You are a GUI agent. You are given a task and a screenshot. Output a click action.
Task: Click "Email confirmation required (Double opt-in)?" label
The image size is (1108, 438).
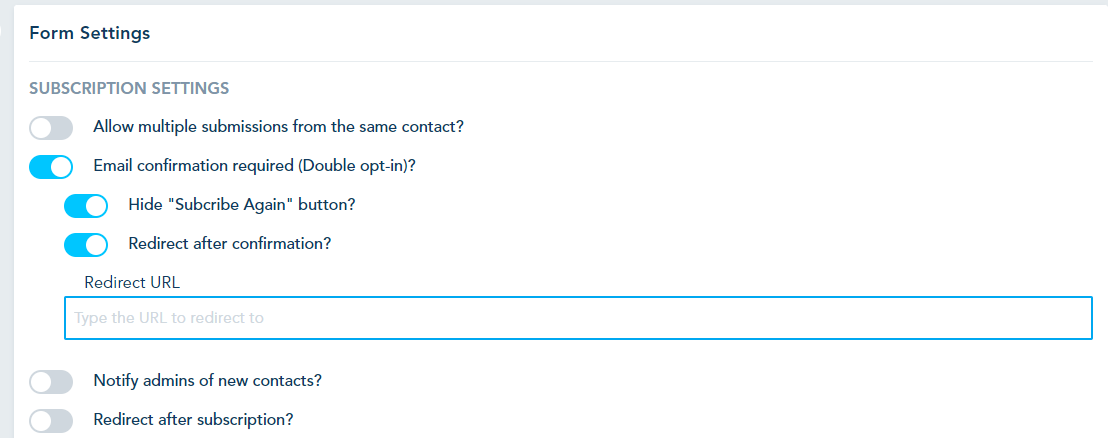click(x=254, y=165)
